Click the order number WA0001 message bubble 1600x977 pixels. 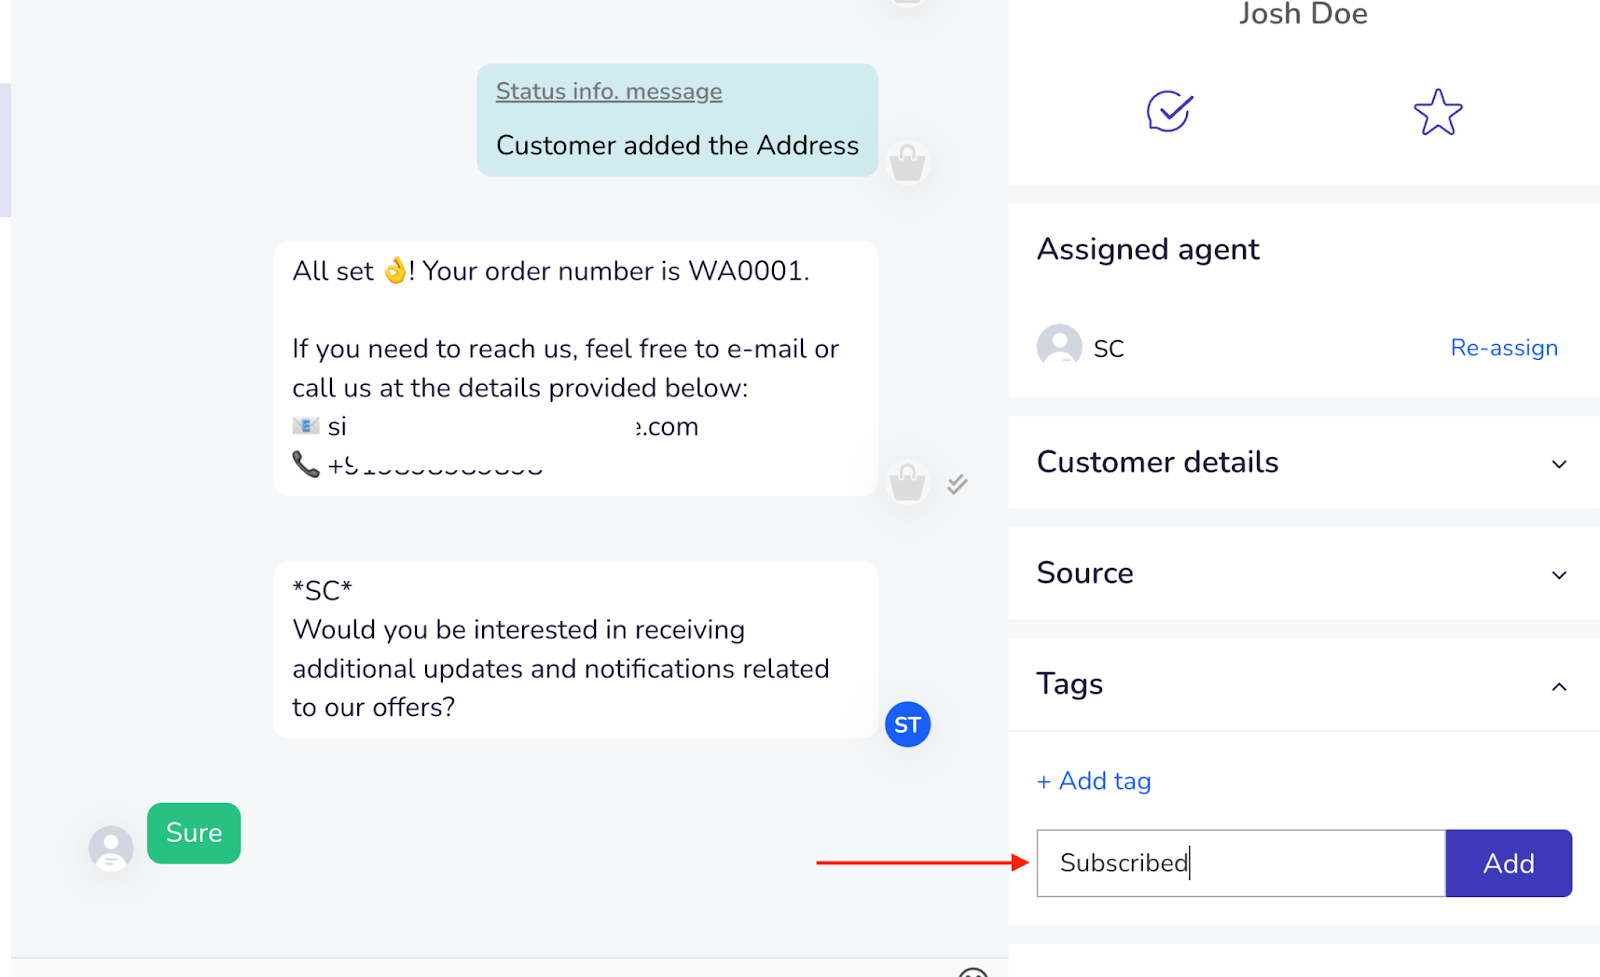[x=576, y=368]
